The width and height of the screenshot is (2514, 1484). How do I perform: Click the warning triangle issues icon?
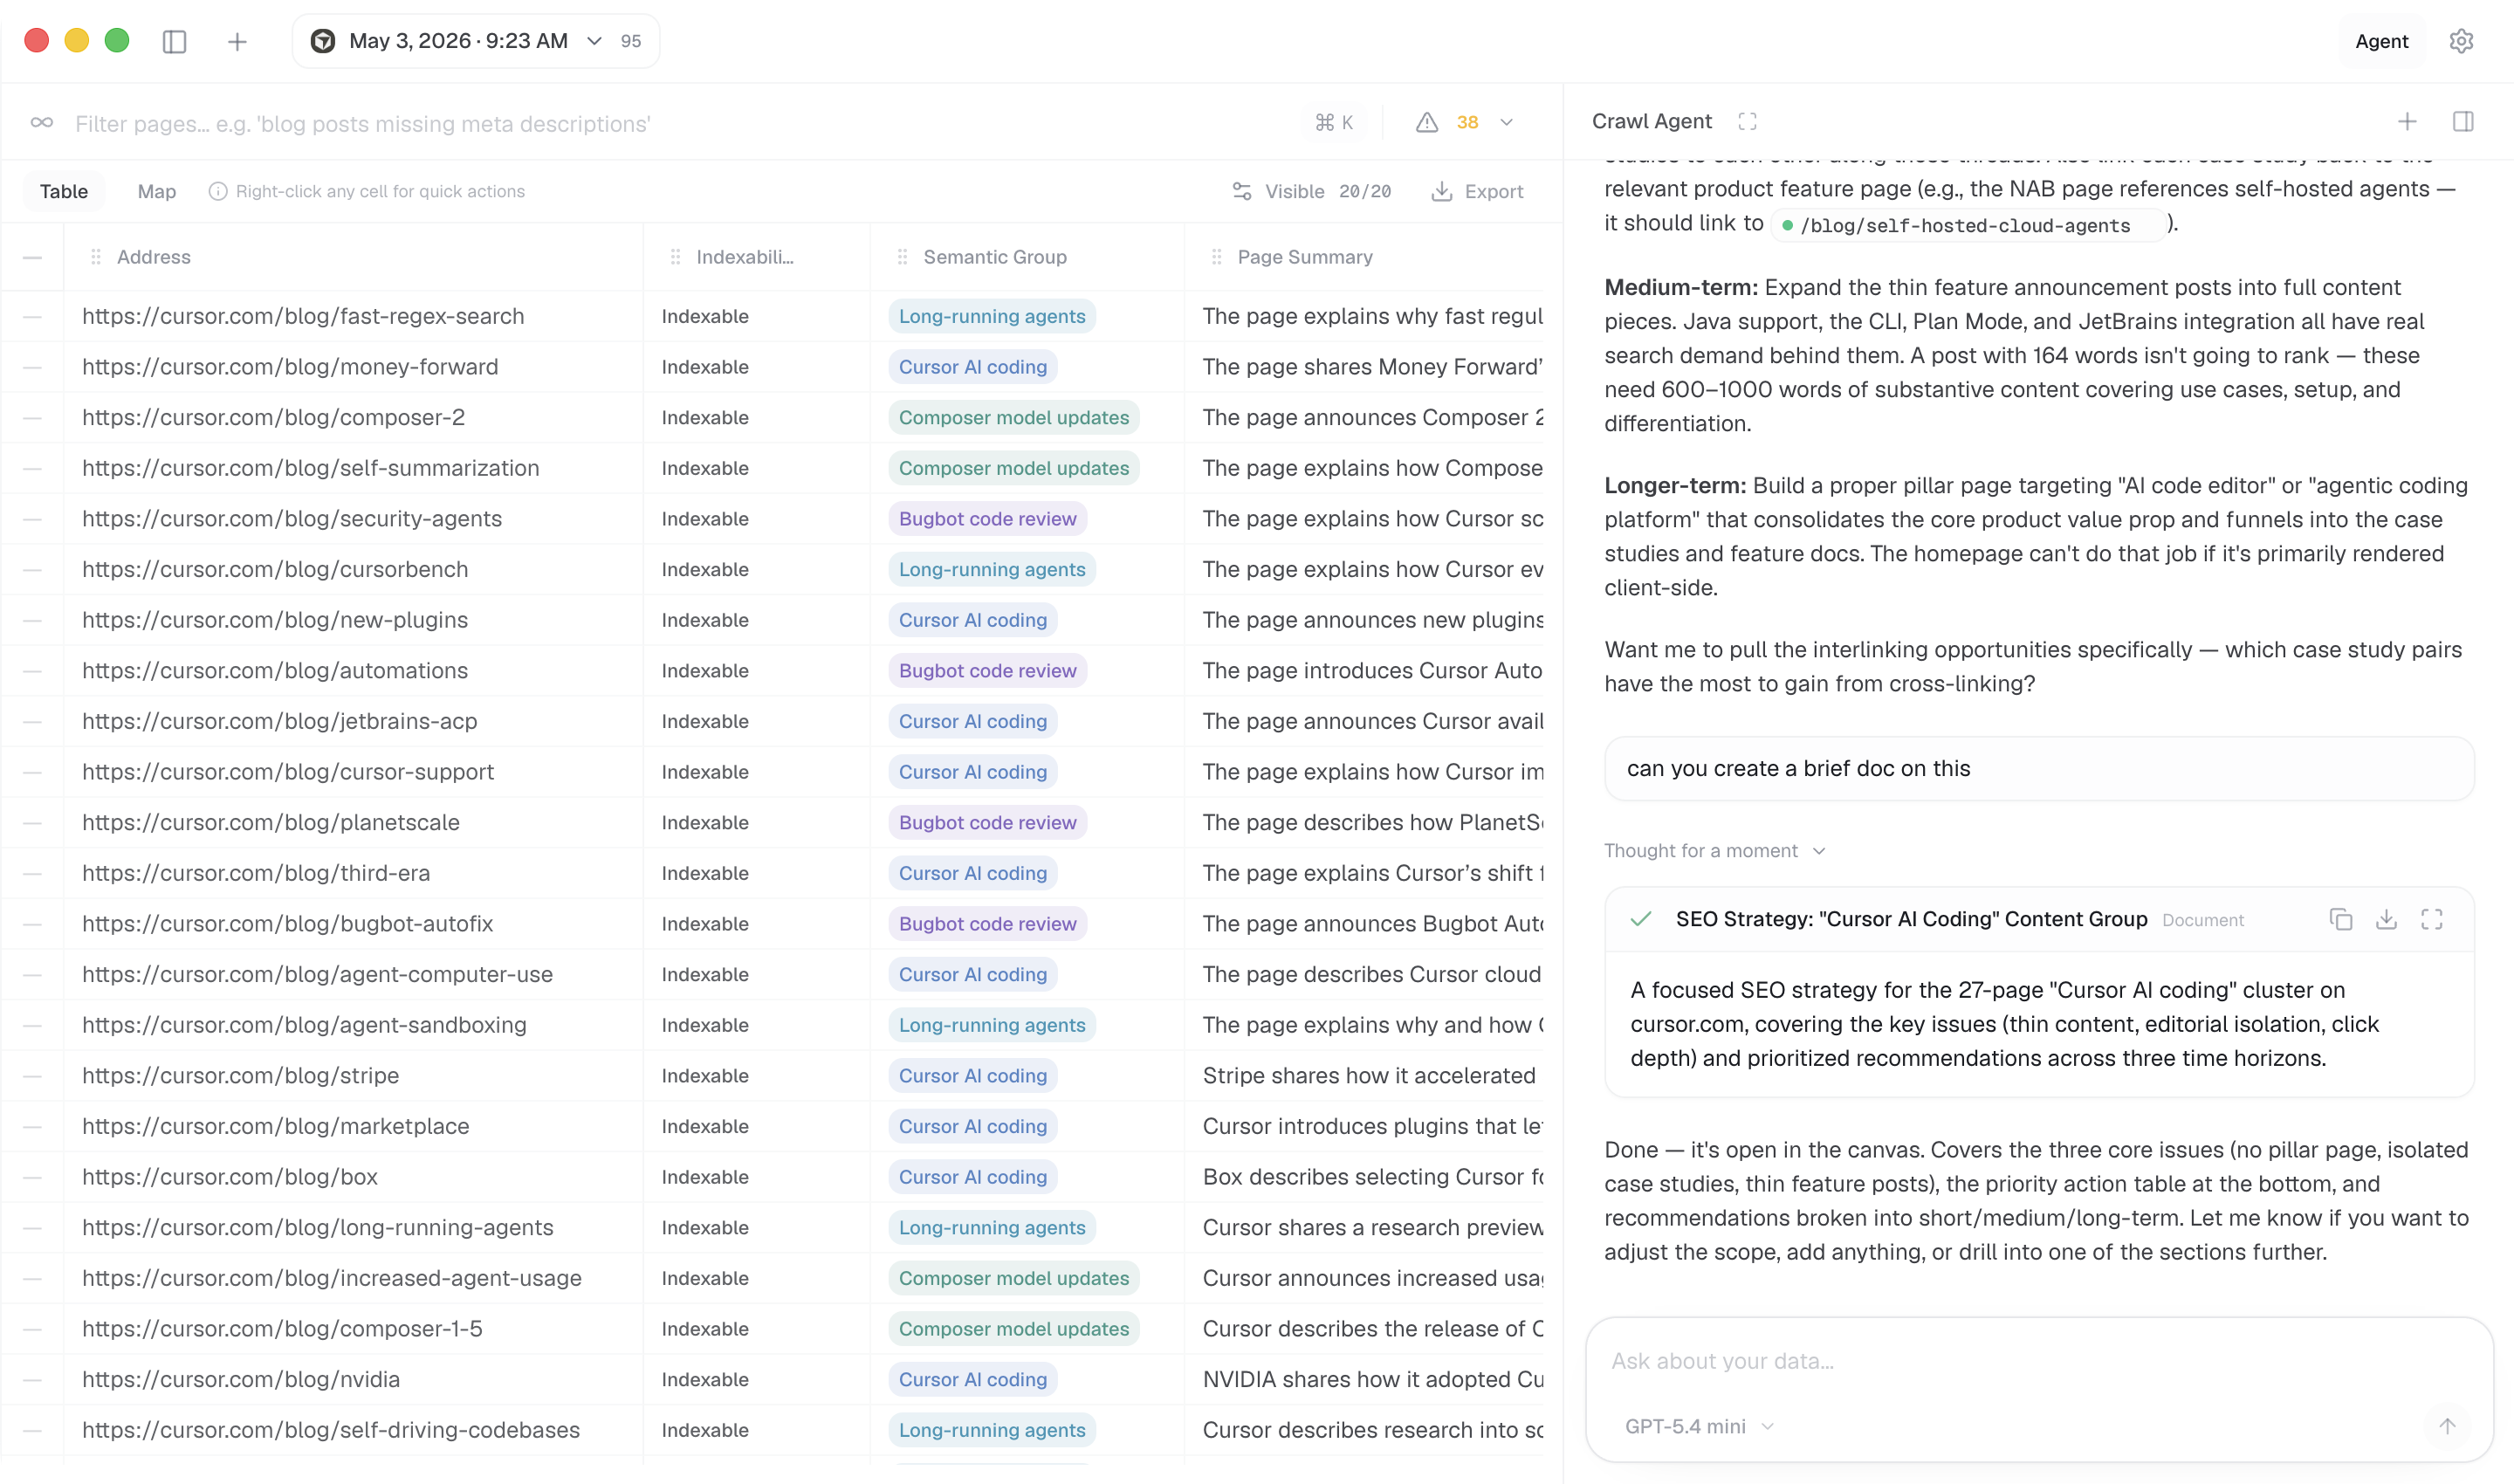1427,122
